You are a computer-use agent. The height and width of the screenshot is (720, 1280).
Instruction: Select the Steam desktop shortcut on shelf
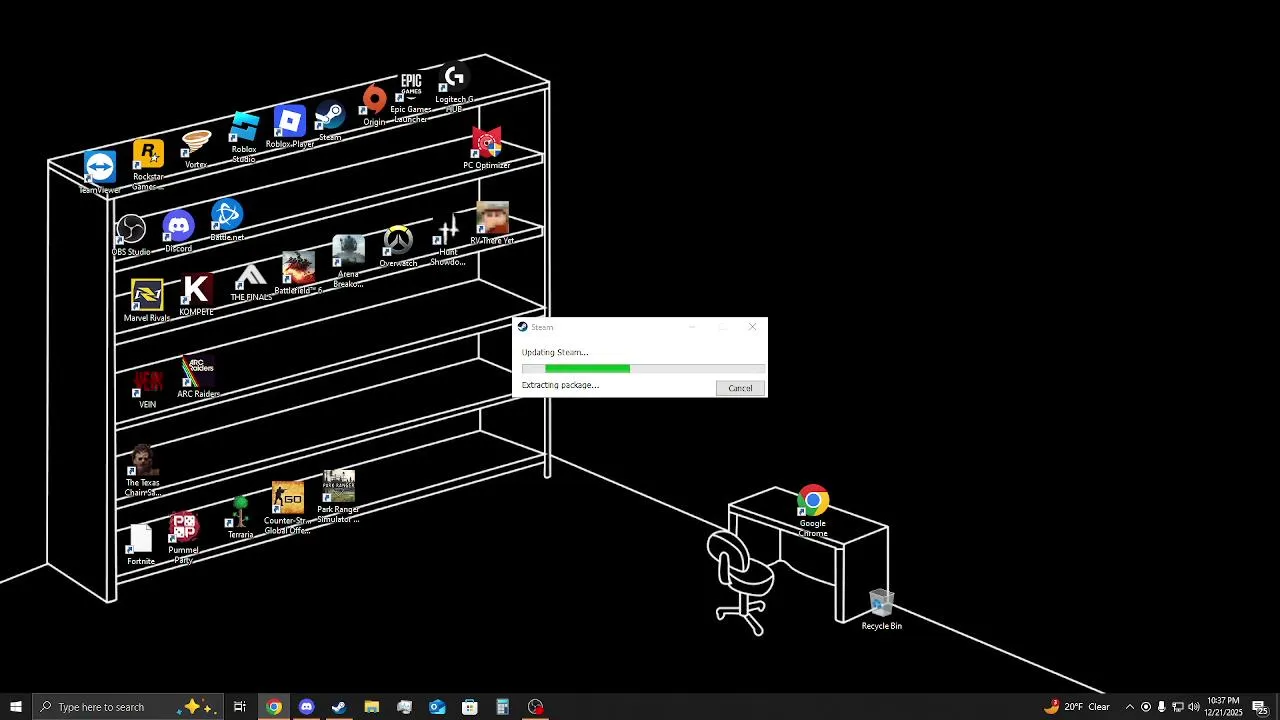[329, 121]
